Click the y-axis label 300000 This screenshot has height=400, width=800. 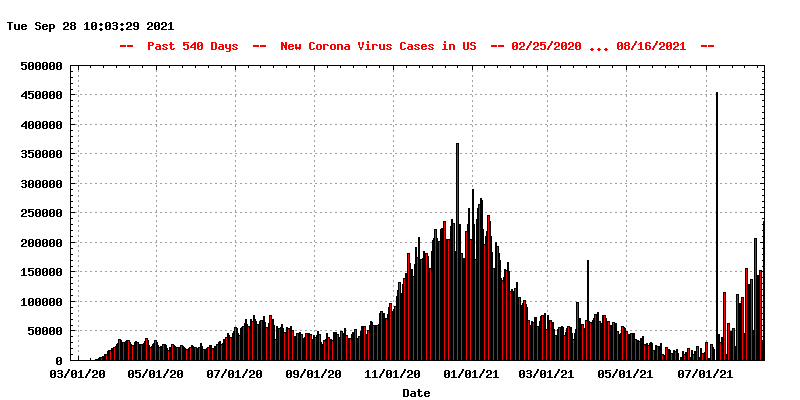pyautogui.click(x=41, y=184)
